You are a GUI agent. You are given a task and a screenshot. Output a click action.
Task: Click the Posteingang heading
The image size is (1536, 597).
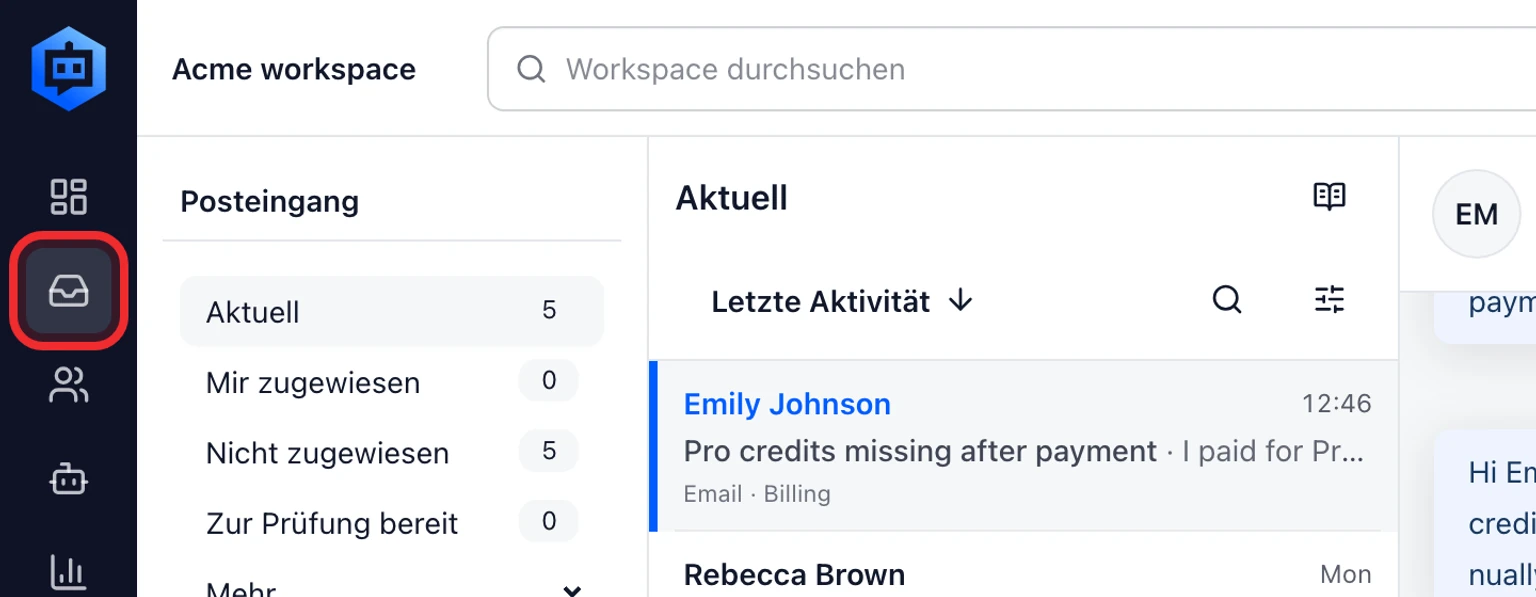[269, 201]
